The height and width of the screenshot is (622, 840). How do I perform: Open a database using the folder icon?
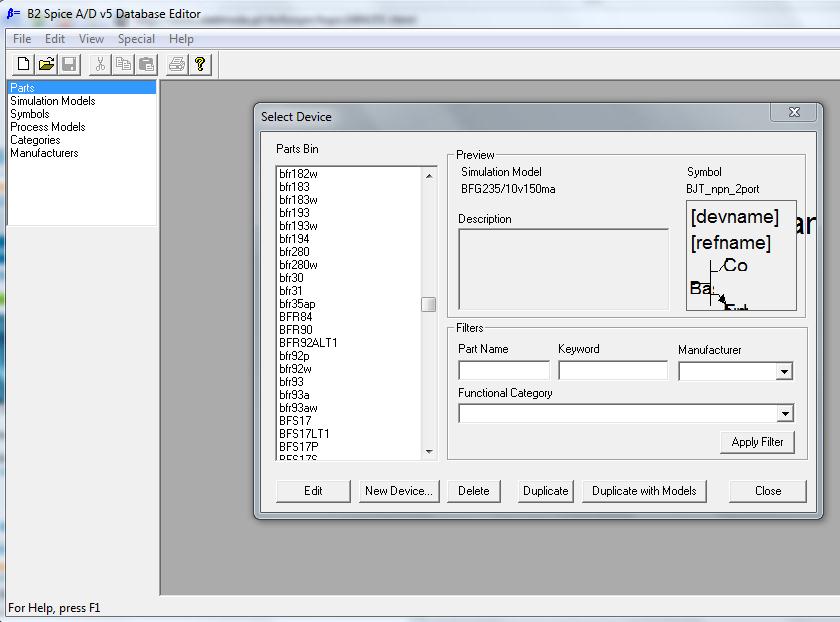[46, 64]
